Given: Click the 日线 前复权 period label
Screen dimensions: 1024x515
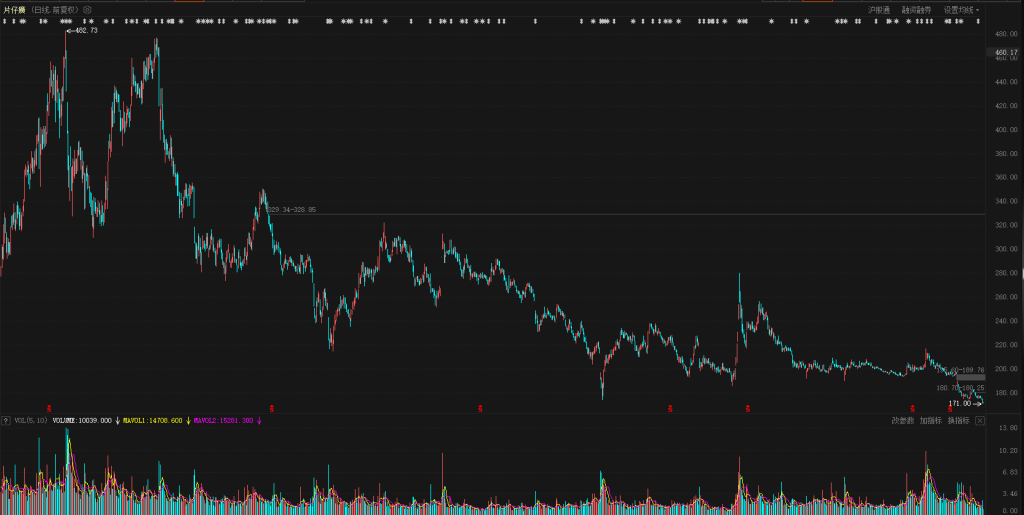Looking at the screenshot, I should pyautogui.click(x=55, y=9).
